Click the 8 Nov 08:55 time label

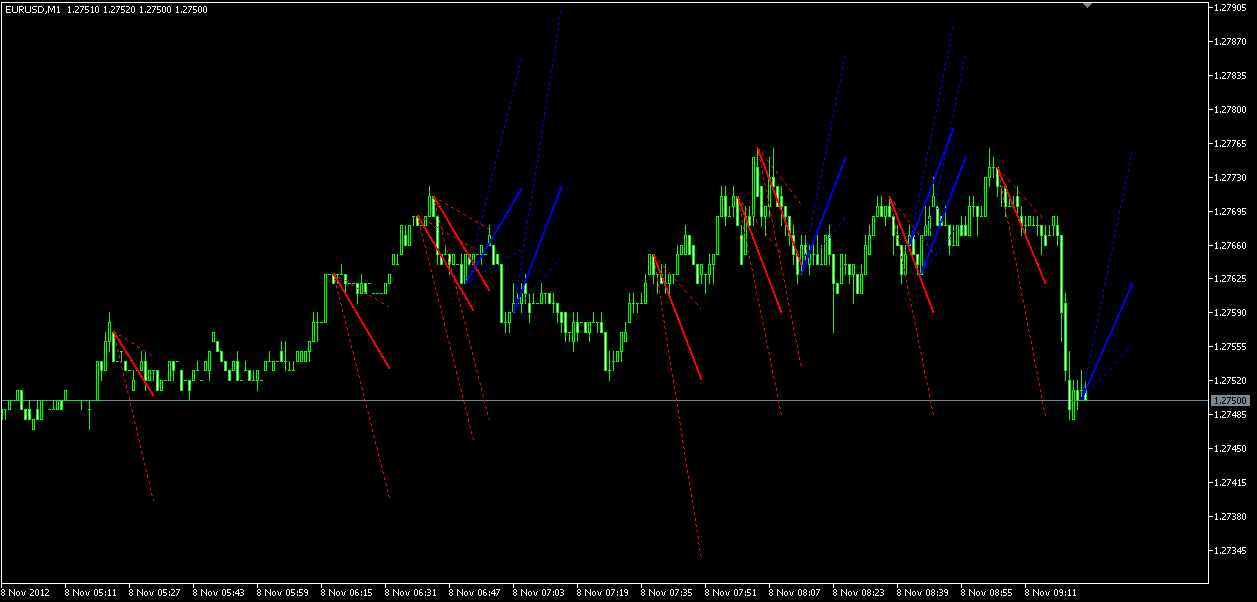(988, 592)
